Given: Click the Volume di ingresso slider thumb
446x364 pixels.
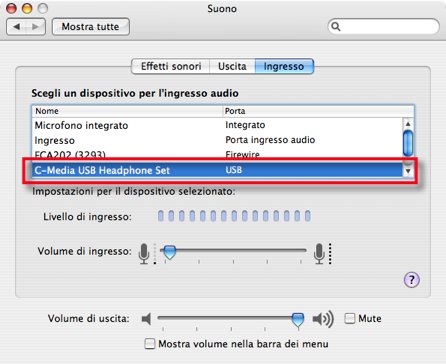Looking at the screenshot, I should (170, 253).
